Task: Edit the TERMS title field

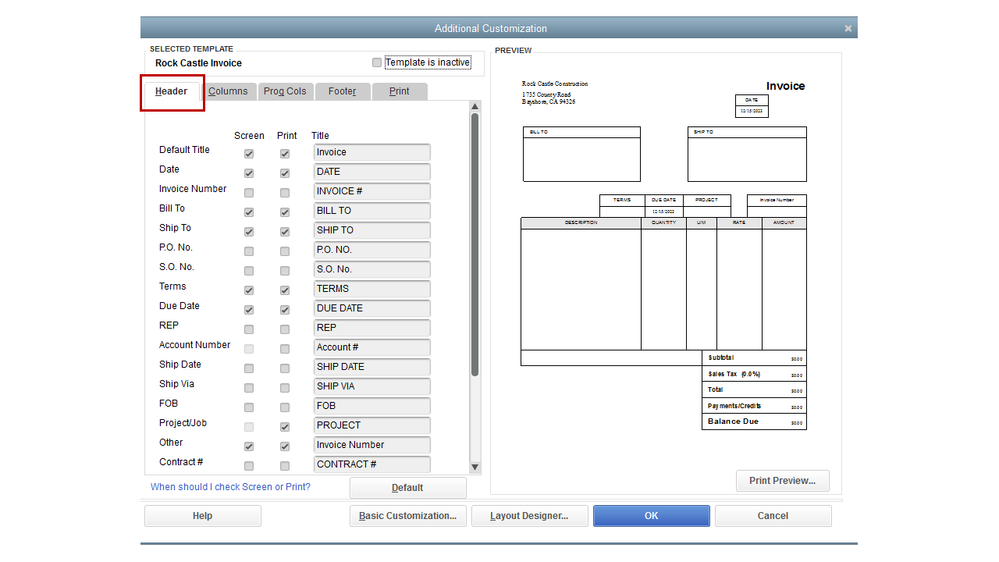Action: 372,289
